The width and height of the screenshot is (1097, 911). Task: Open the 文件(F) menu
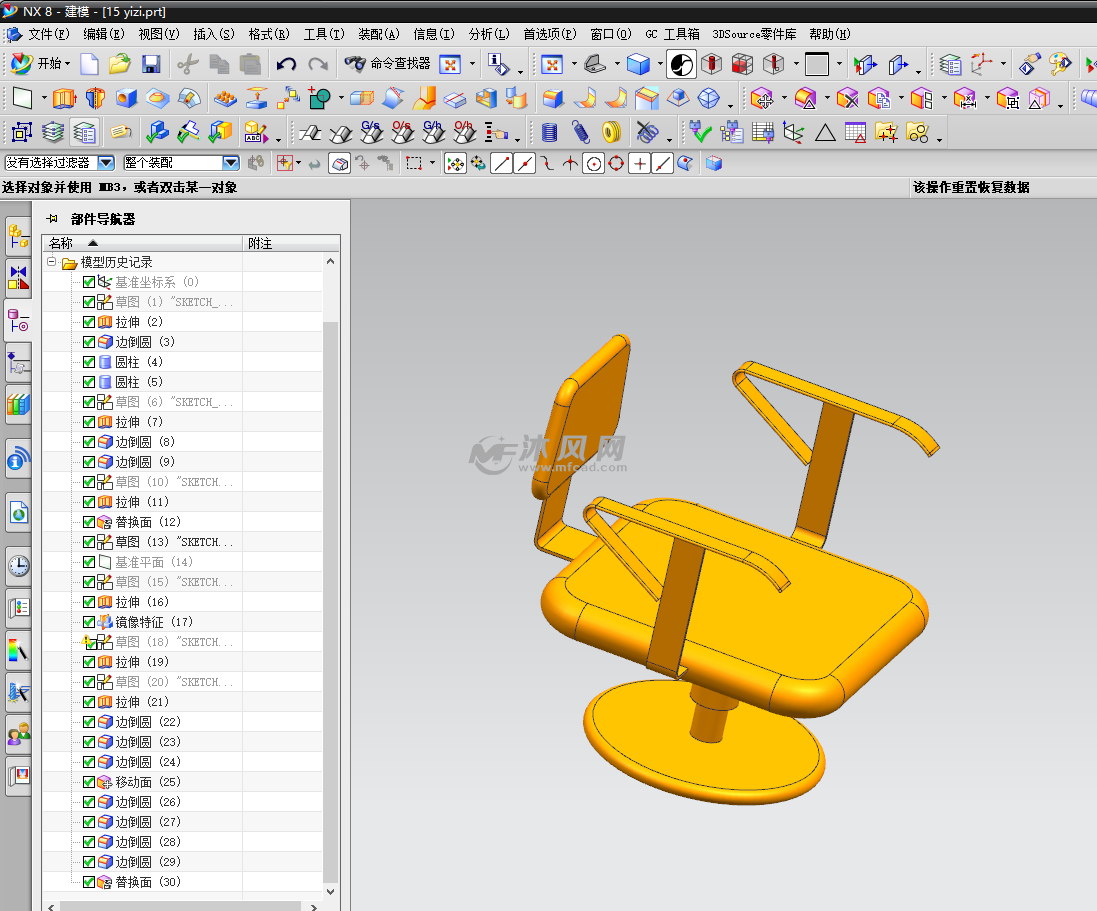coord(48,34)
